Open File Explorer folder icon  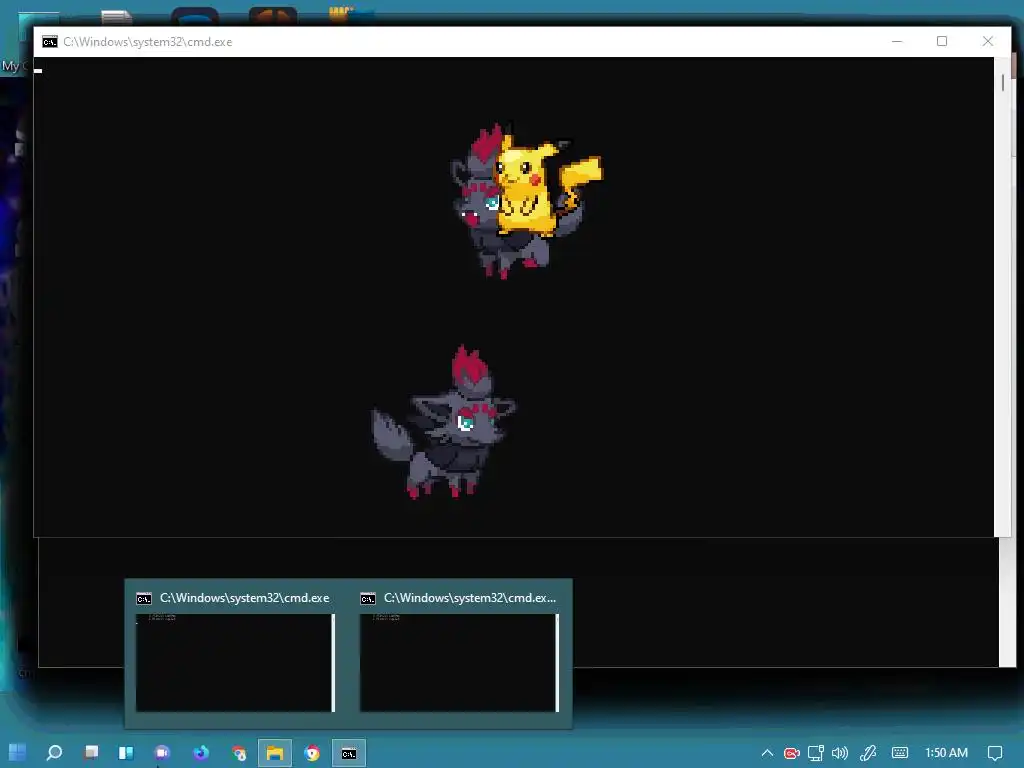click(x=275, y=754)
